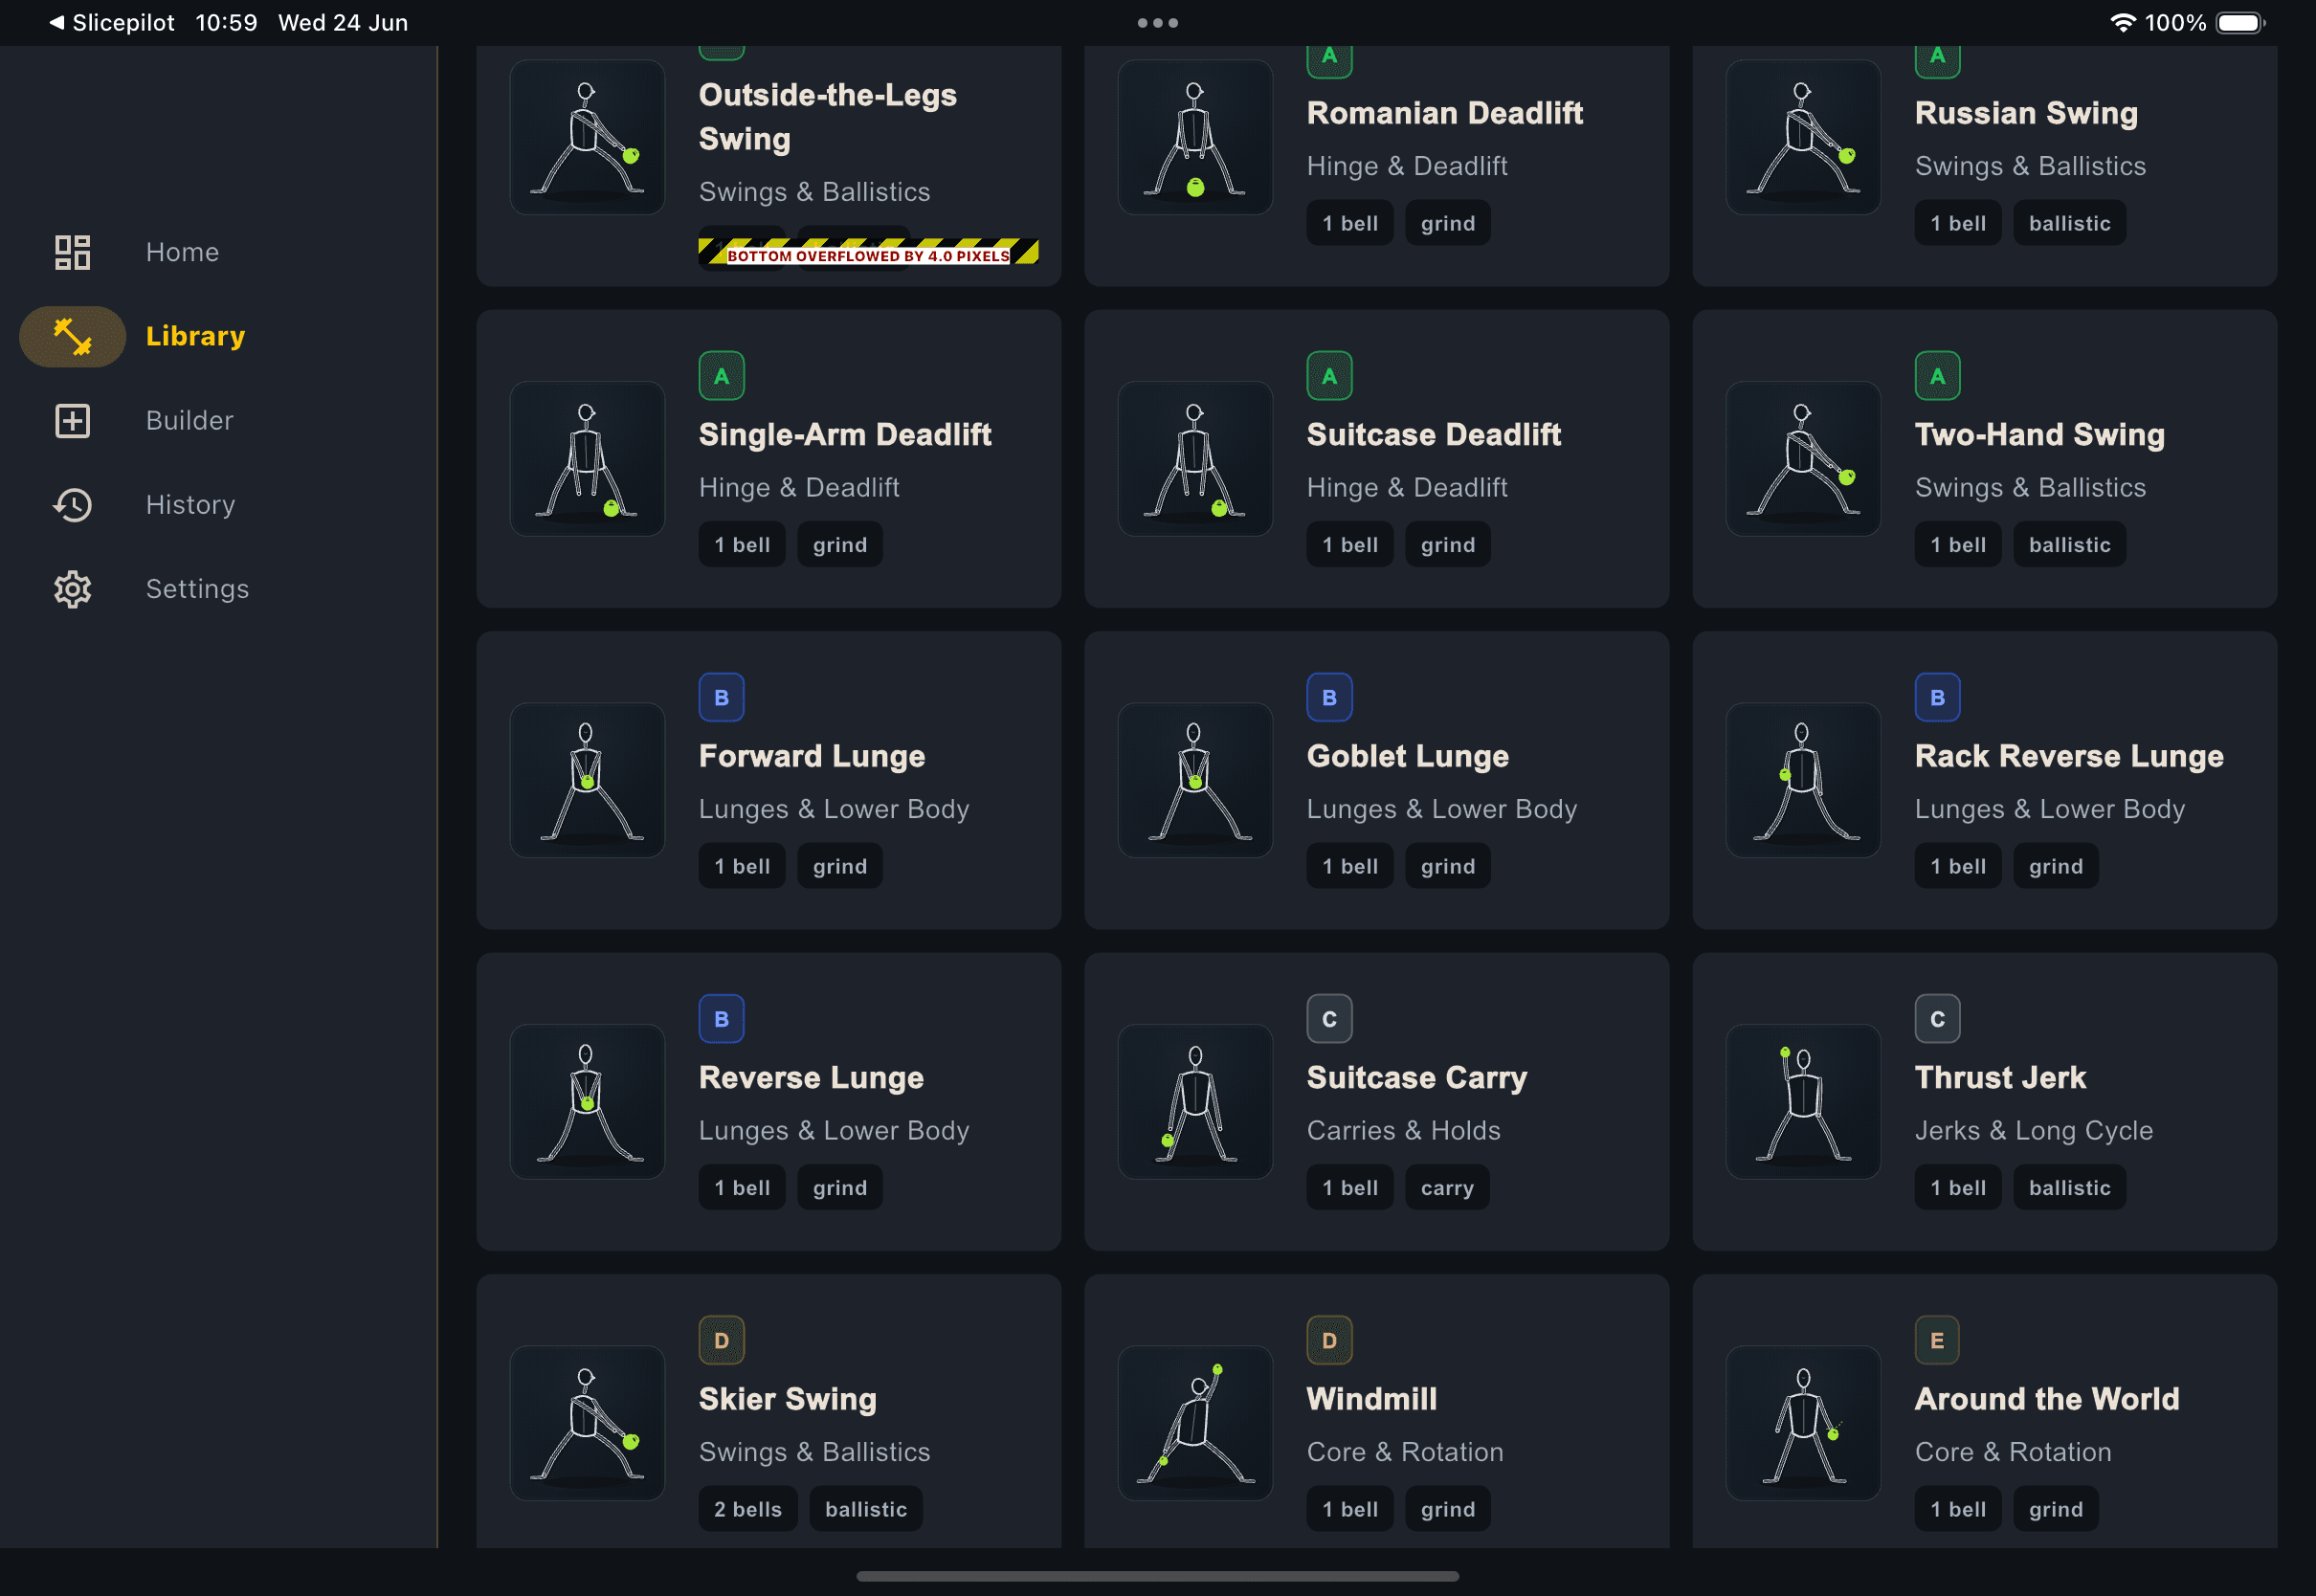Switch to the History tab label
This screenshot has width=2316, height=1596.
tap(190, 505)
